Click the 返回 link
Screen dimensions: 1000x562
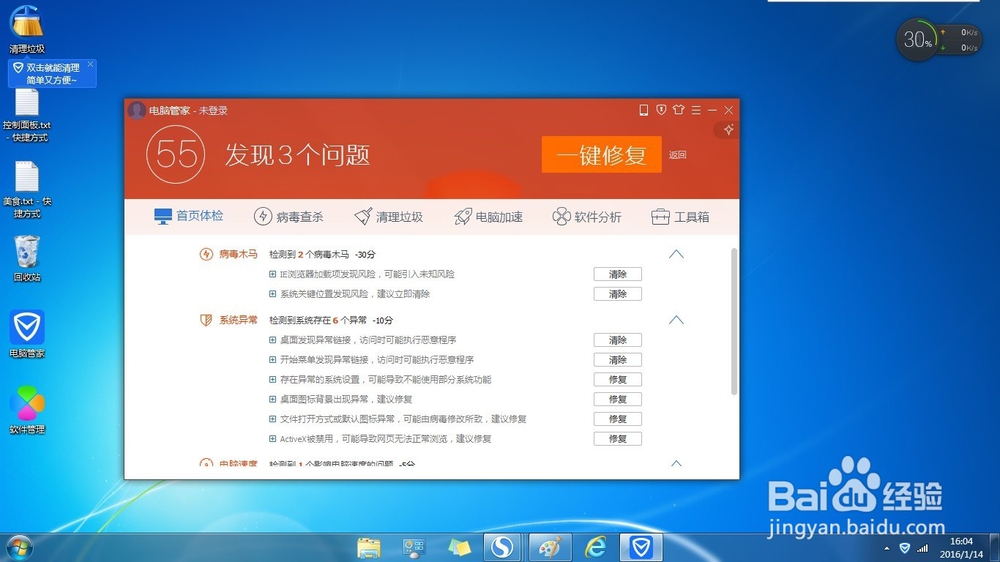(x=677, y=155)
